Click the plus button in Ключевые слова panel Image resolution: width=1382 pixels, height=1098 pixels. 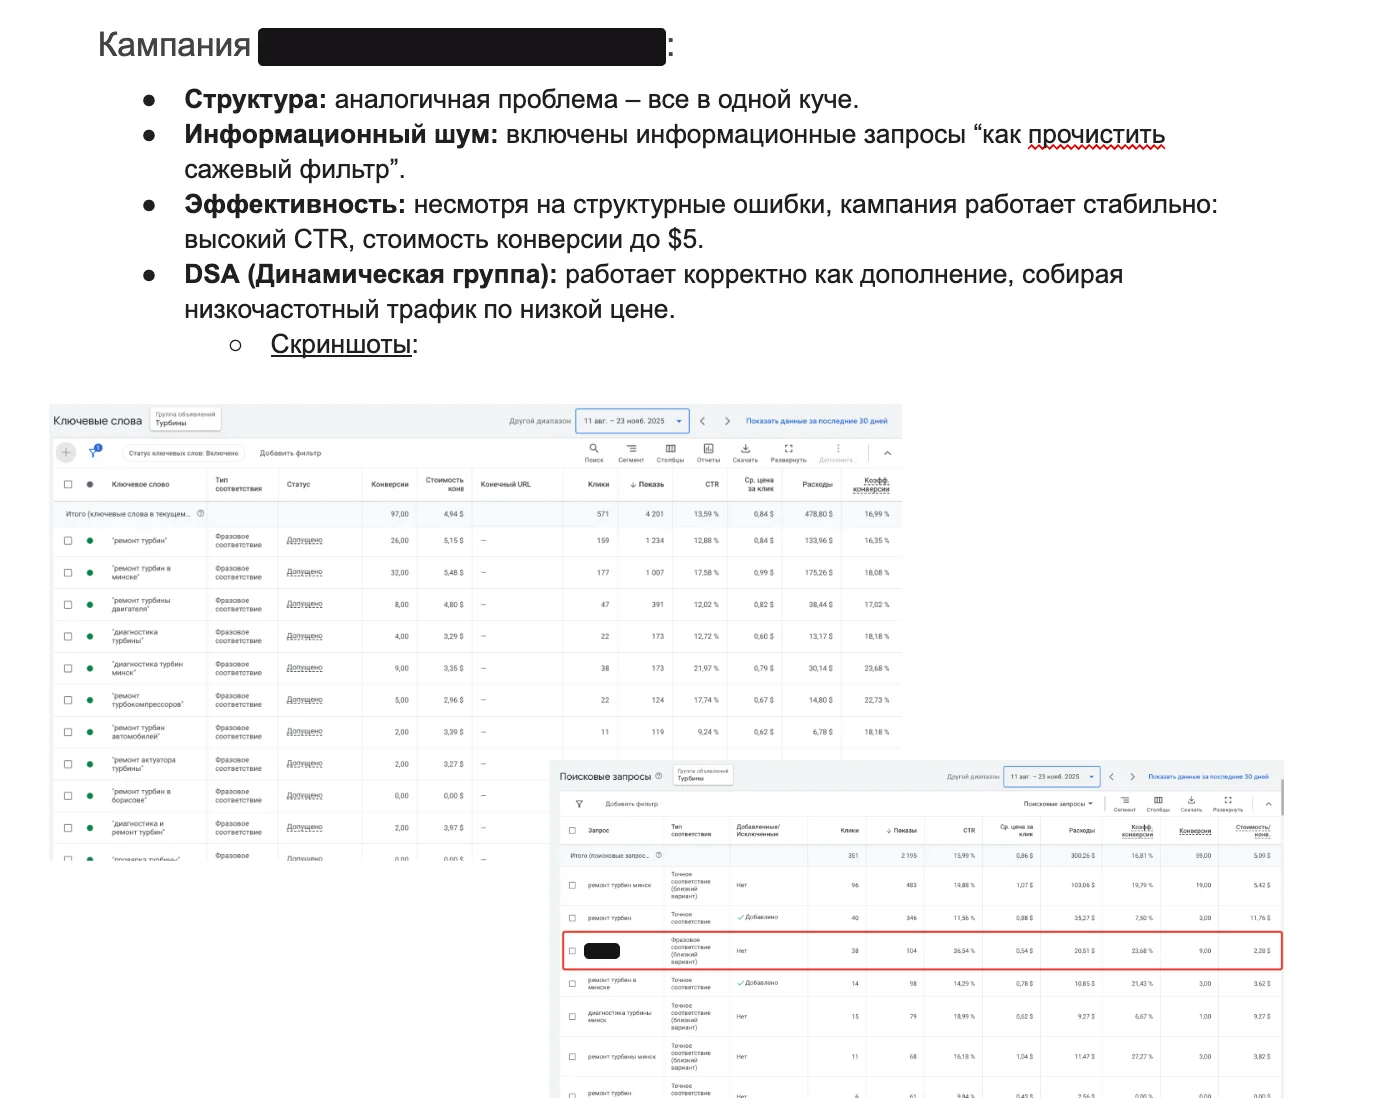66,452
